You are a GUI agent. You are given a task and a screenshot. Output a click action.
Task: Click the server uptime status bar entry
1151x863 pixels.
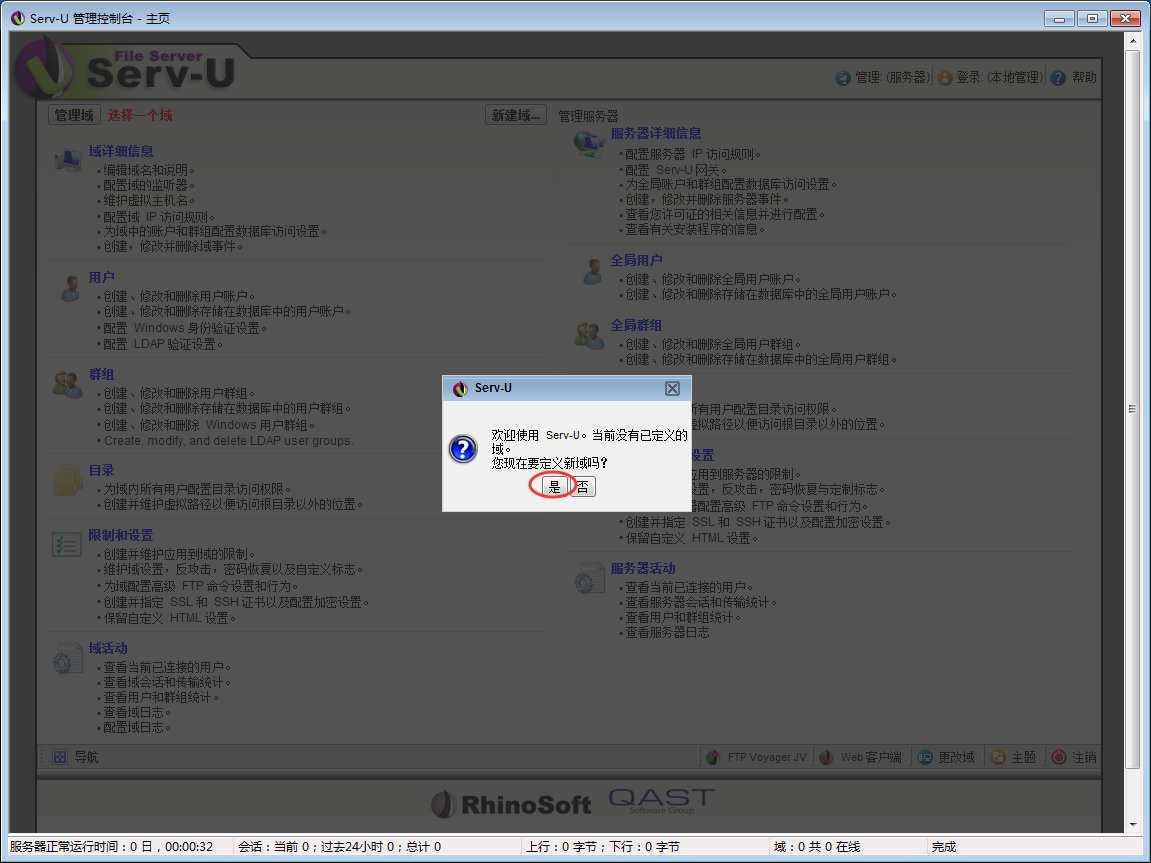click(112, 847)
